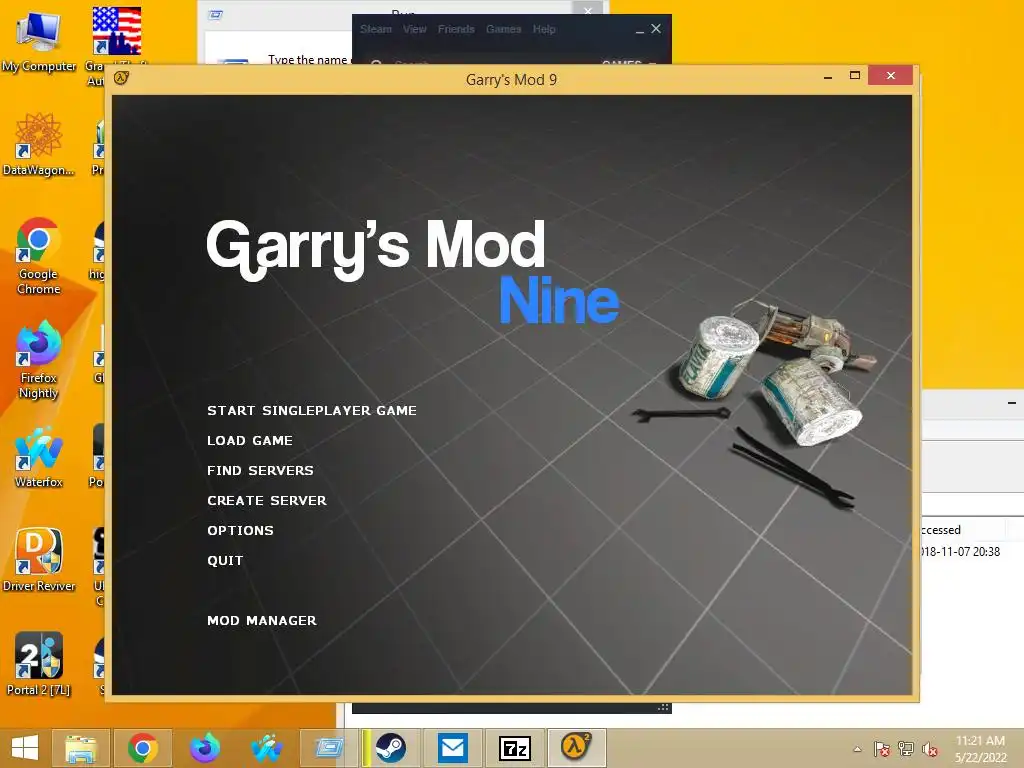Select Firefox Nightly desktop shortcut
This screenshot has width=1024, height=768.
tap(39, 360)
